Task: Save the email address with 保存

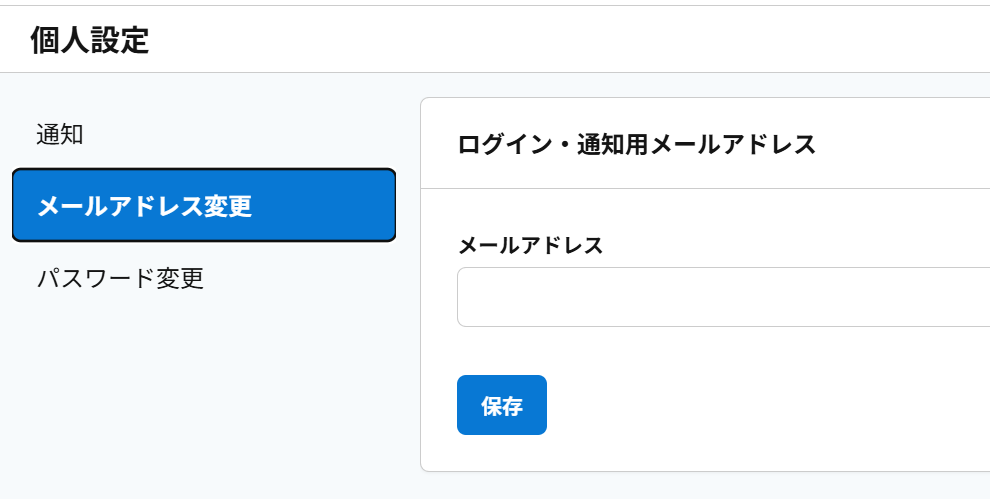Action: coord(502,405)
